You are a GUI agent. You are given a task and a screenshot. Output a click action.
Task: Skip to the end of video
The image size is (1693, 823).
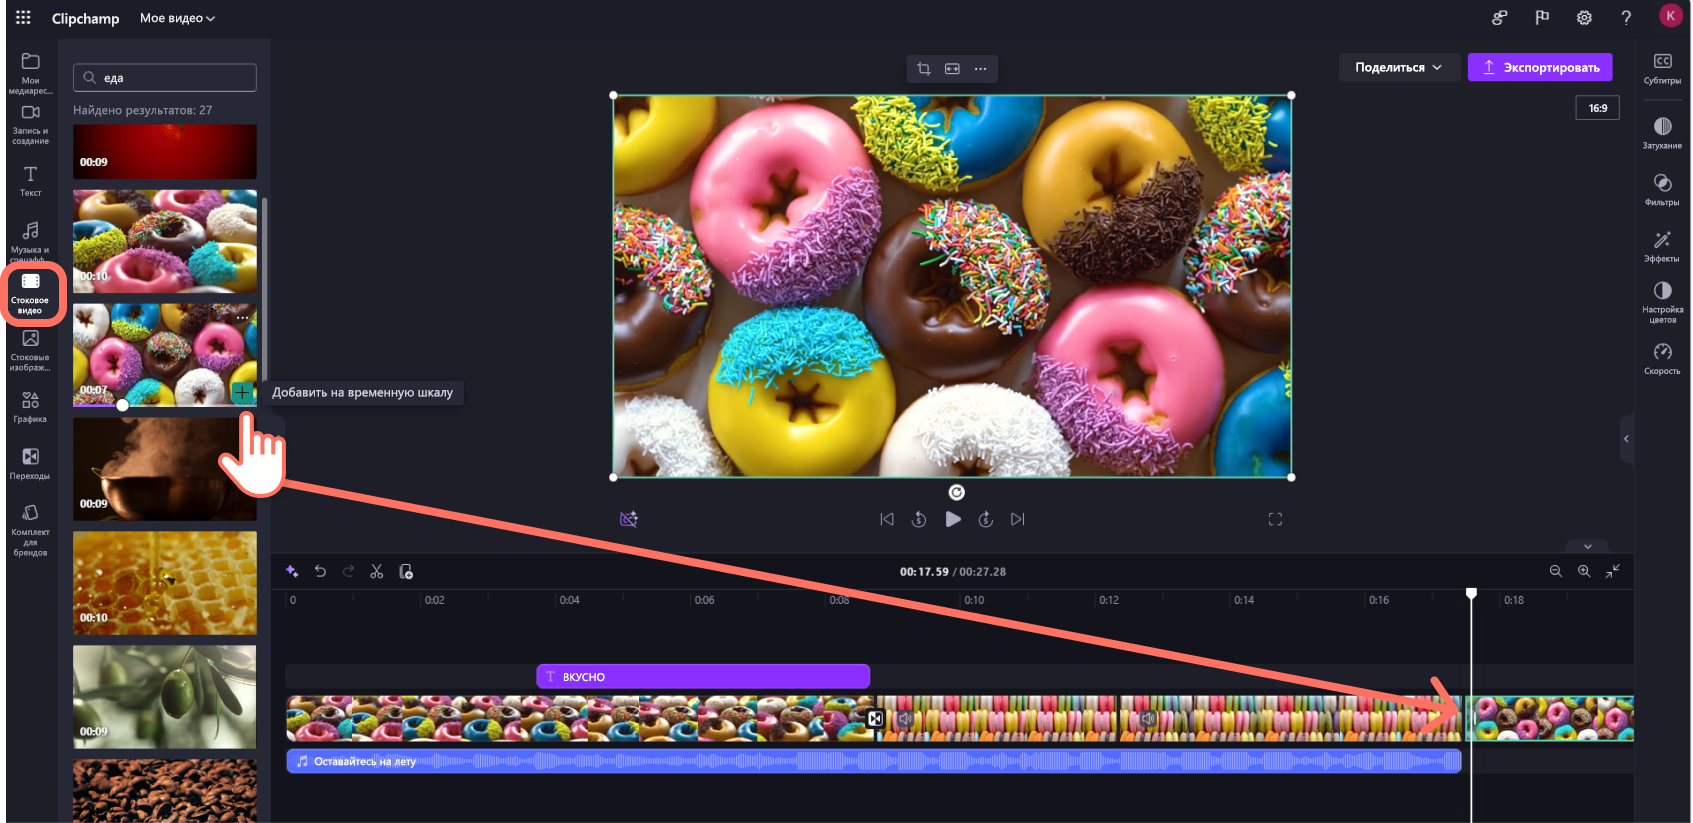click(x=1018, y=519)
